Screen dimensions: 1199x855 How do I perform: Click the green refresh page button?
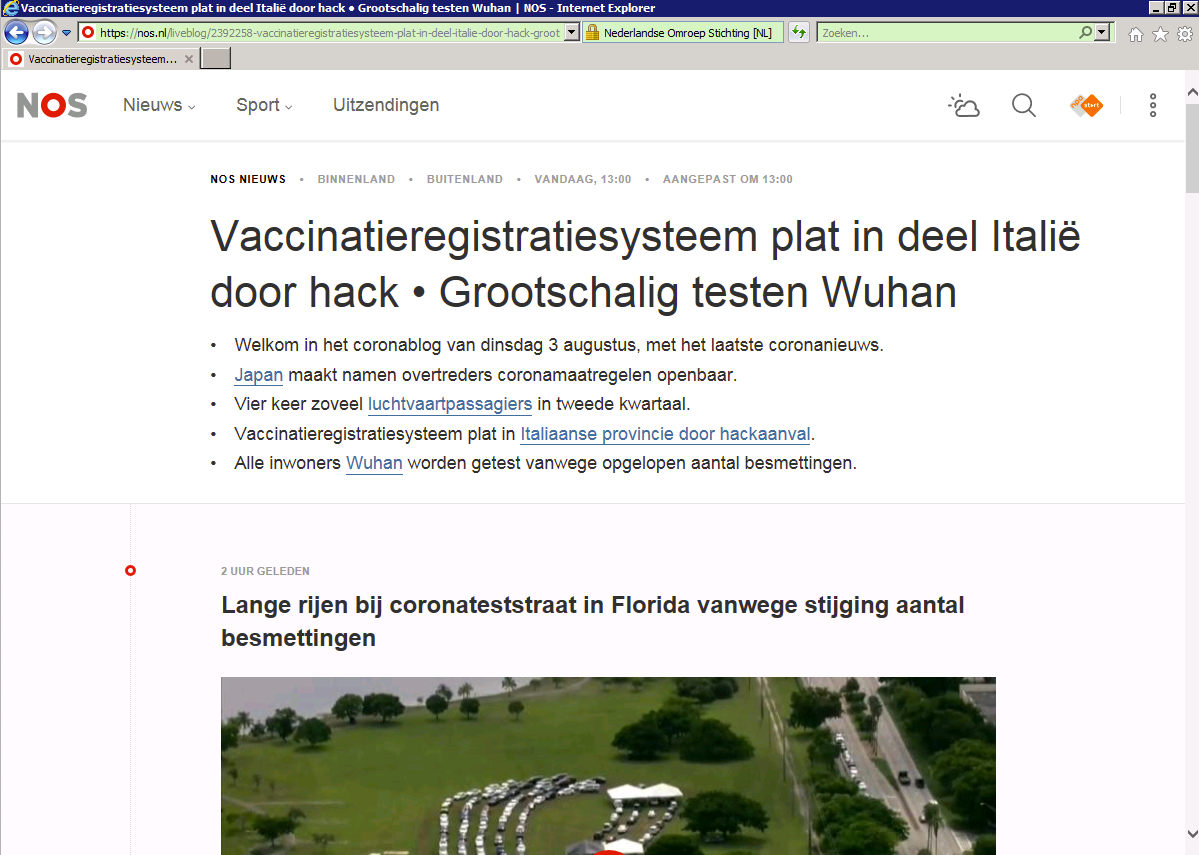pyautogui.click(x=799, y=32)
